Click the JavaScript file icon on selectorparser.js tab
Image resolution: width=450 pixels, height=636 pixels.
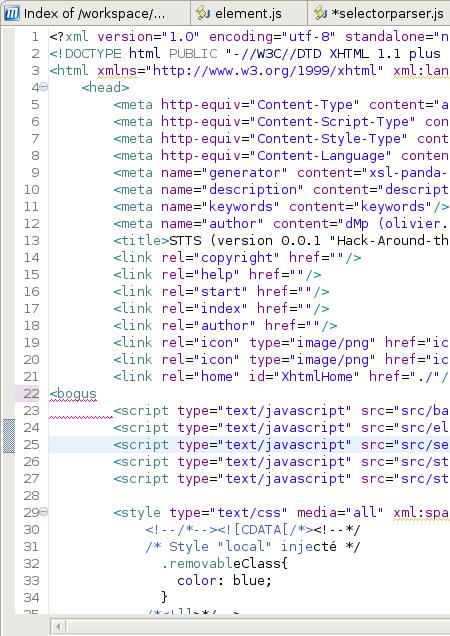(x=320, y=13)
